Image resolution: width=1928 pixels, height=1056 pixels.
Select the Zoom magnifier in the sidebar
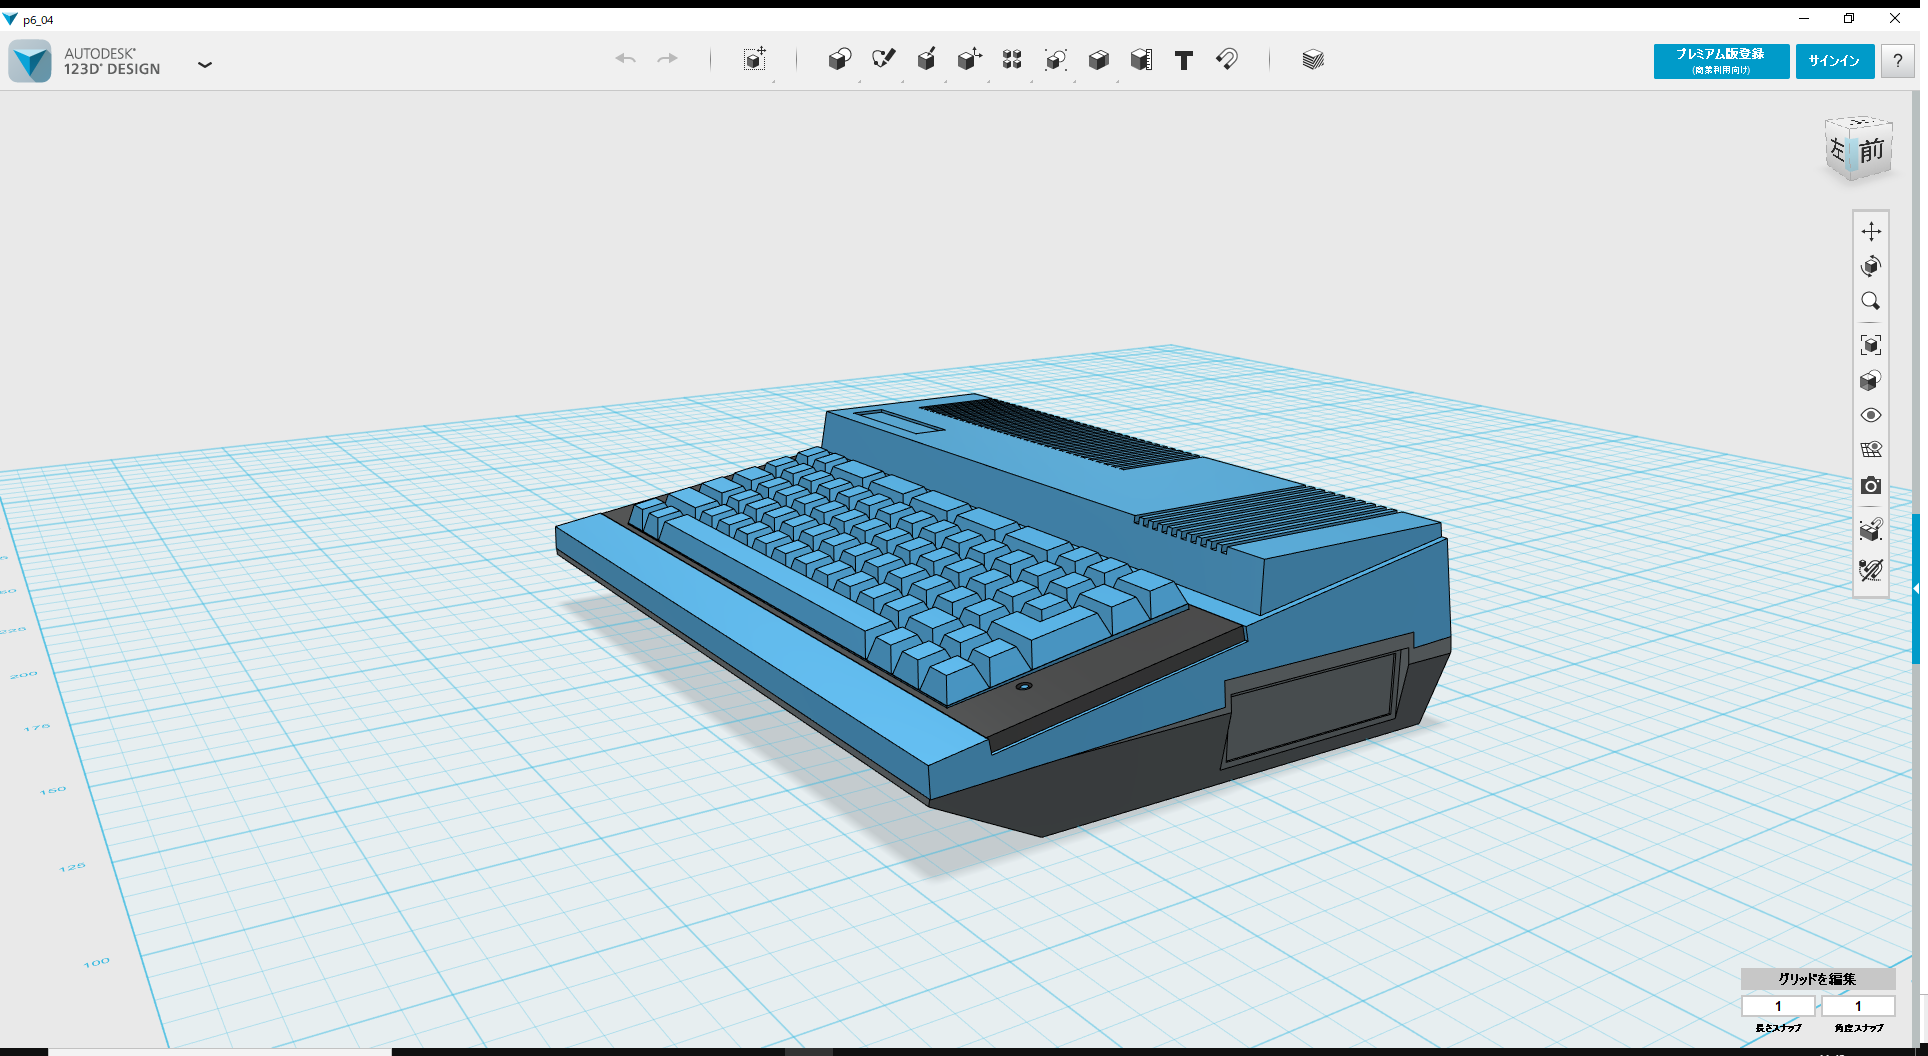pyautogui.click(x=1872, y=302)
